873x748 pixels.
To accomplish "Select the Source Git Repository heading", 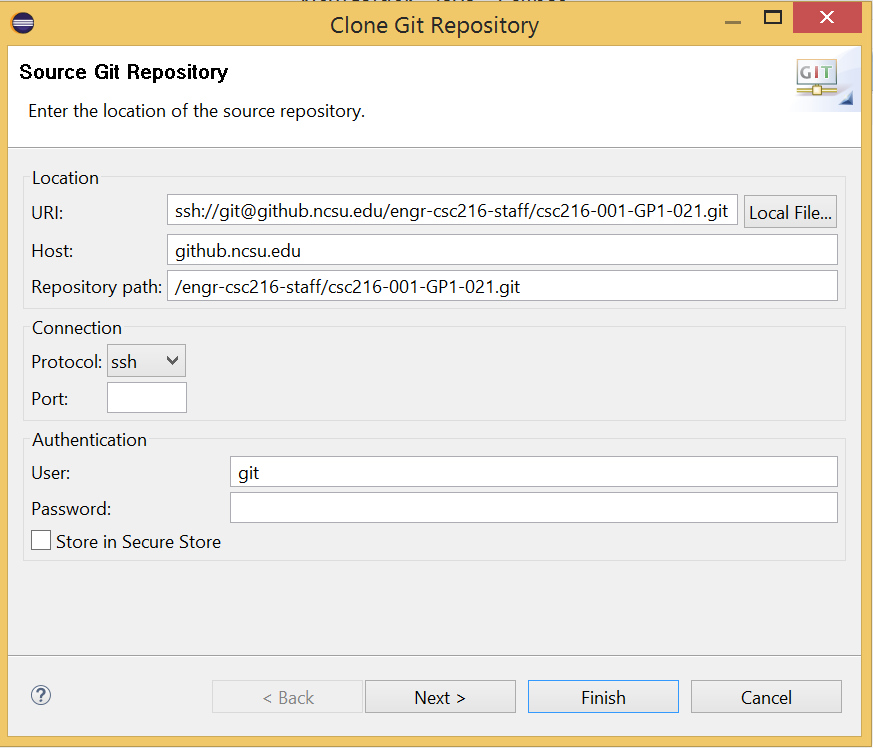I will (123, 73).
